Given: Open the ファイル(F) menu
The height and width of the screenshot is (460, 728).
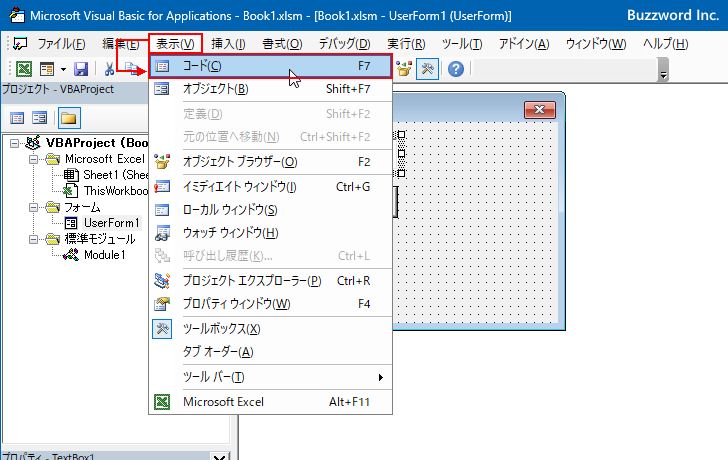Looking at the screenshot, I should coord(61,44).
